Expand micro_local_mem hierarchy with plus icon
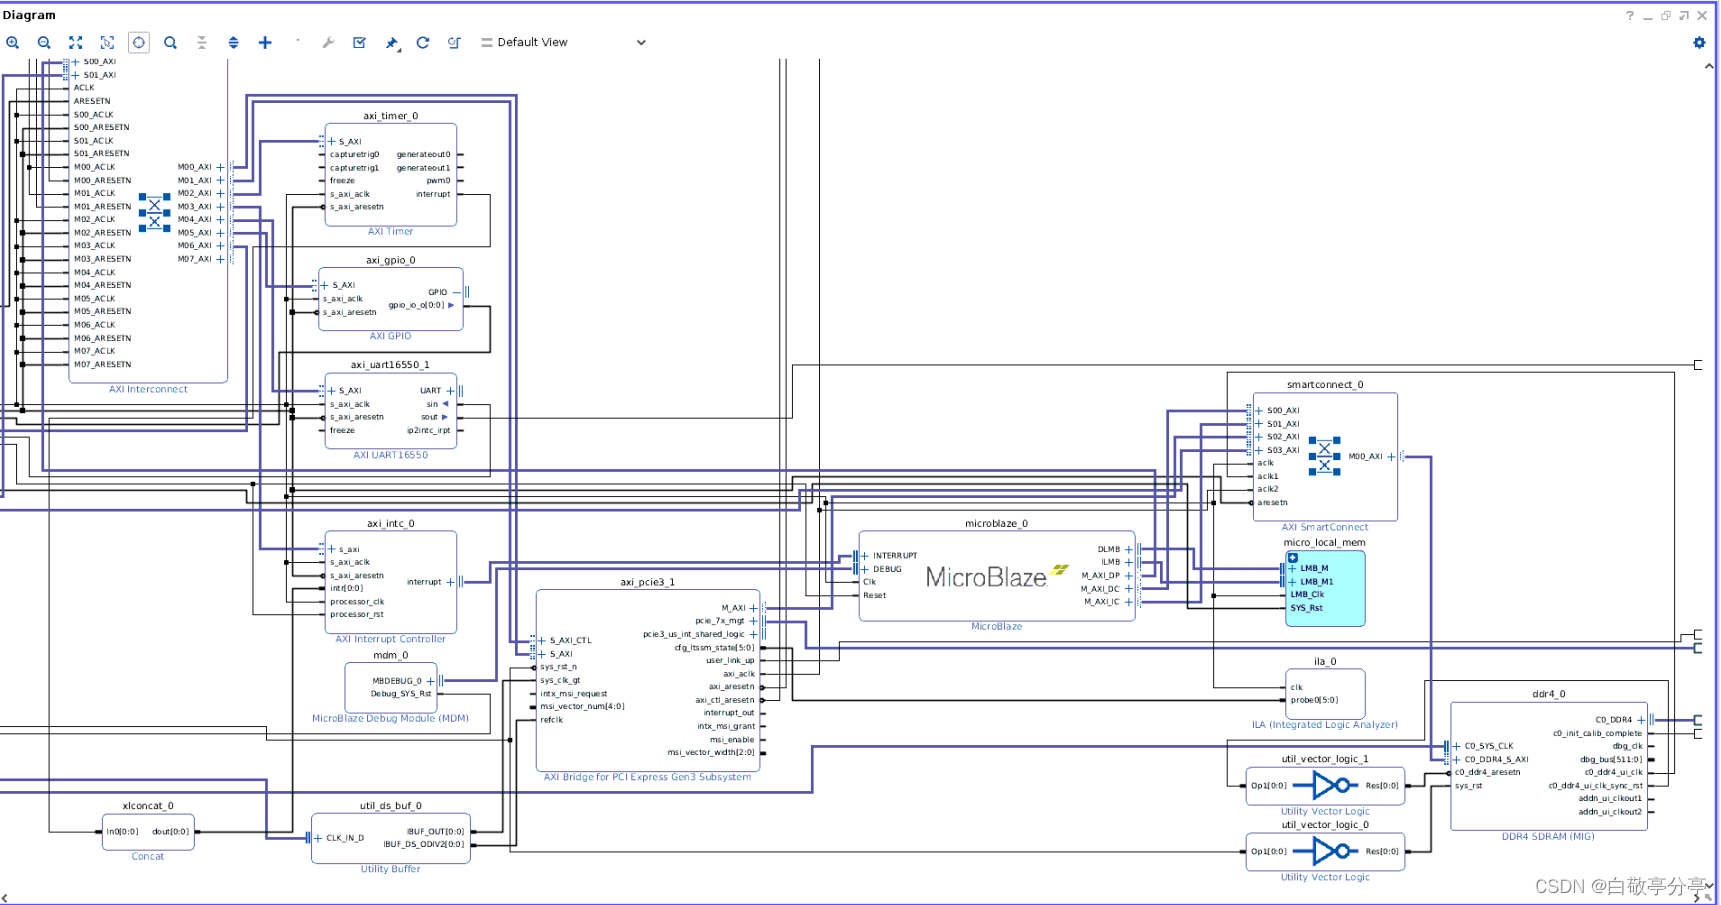The height and width of the screenshot is (905, 1721). tap(1293, 558)
